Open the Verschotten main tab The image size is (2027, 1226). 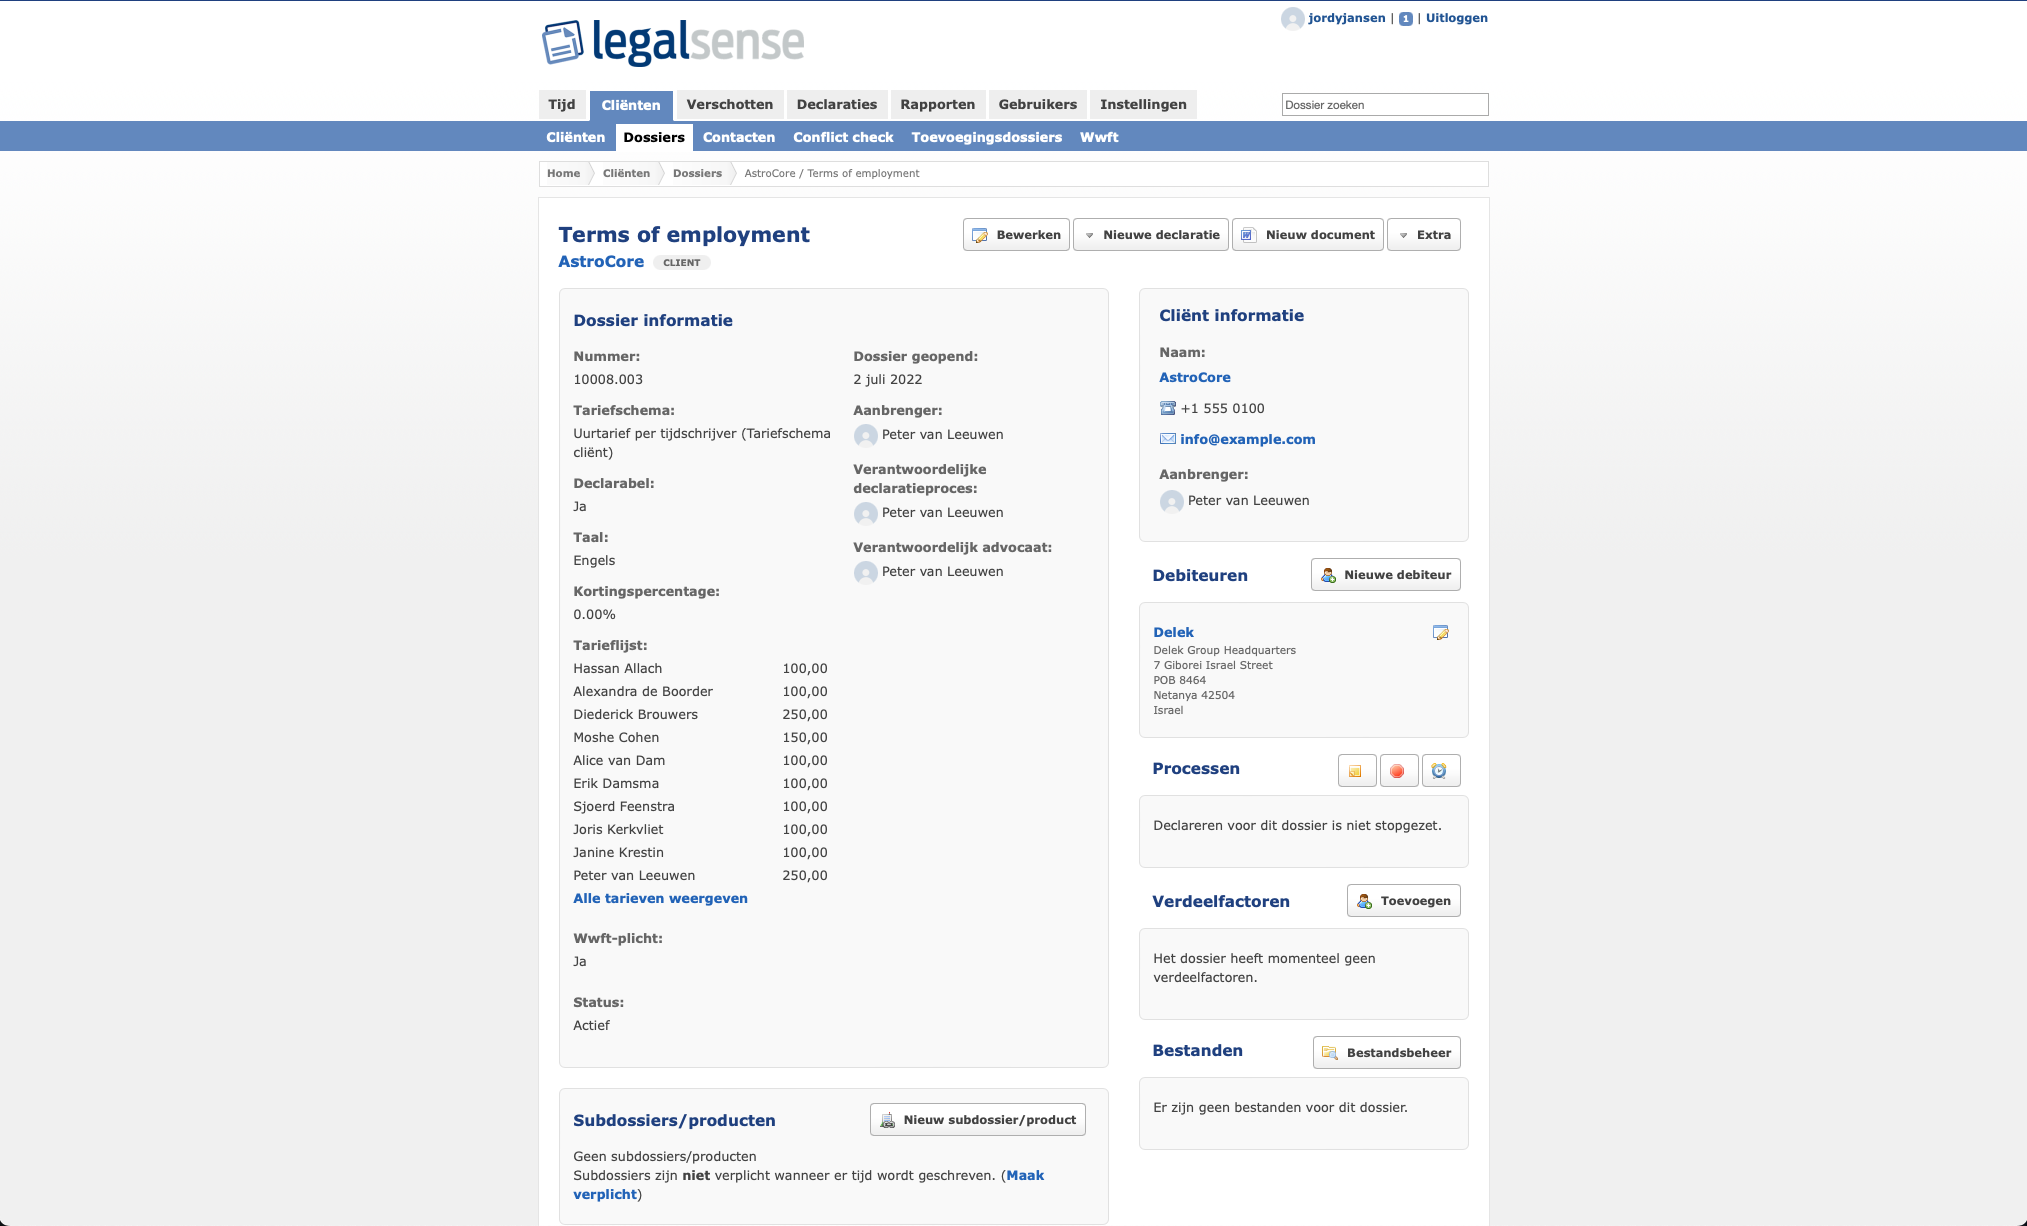point(729,105)
